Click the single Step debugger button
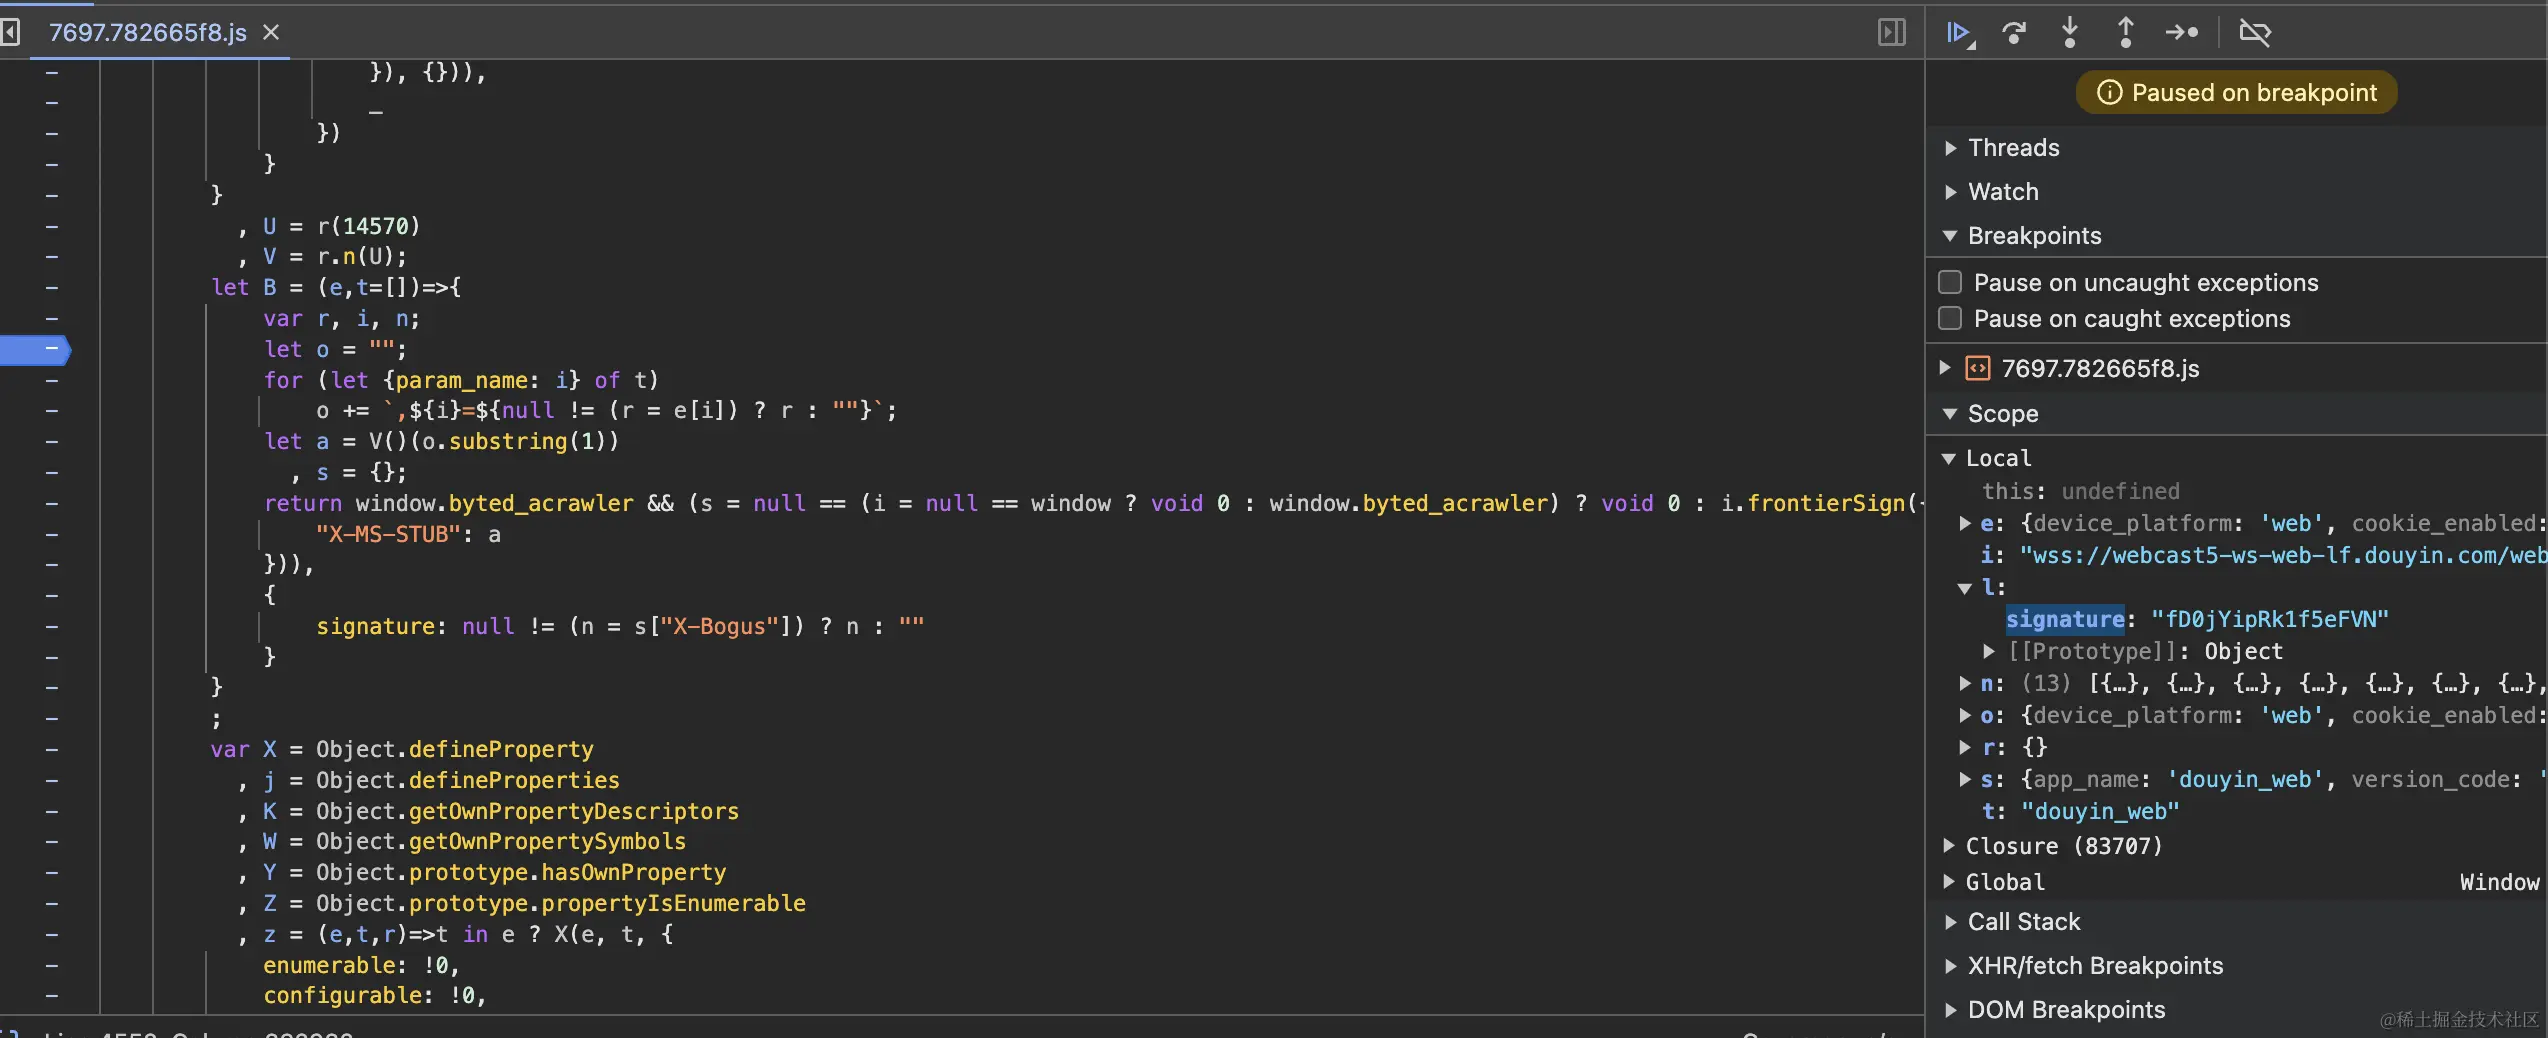The height and width of the screenshot is (1038, 2548). pyautogui.click(x=2182, y=33)
